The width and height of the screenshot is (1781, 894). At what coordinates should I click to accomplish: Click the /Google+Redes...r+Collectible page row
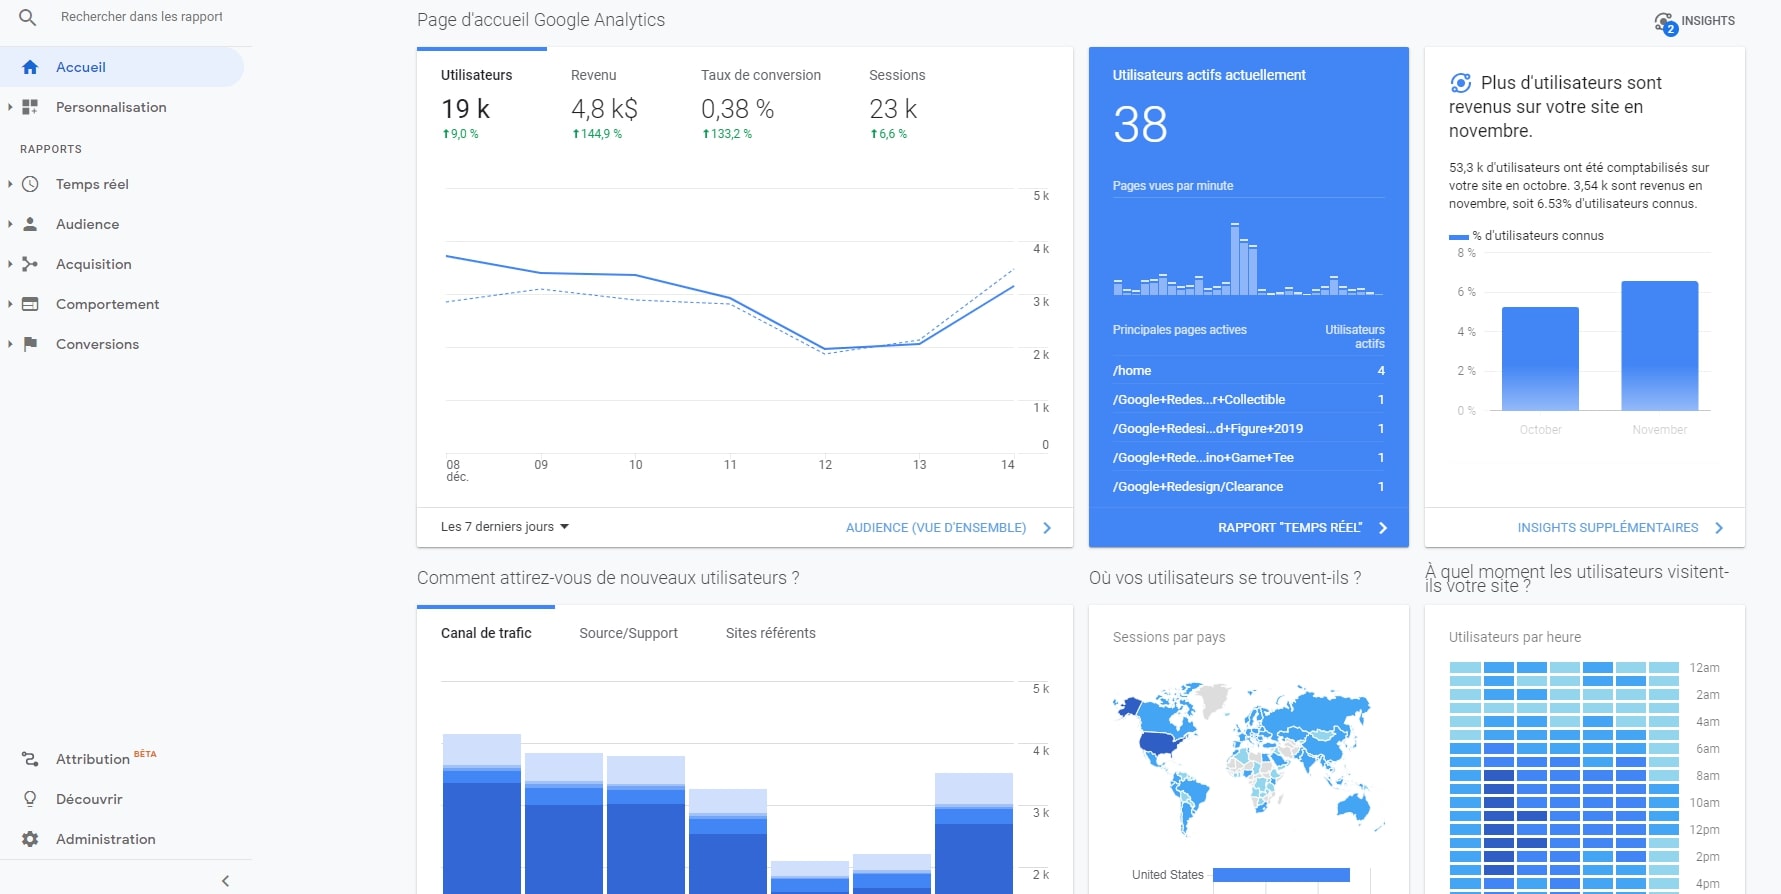click(x=1249, y=399)
